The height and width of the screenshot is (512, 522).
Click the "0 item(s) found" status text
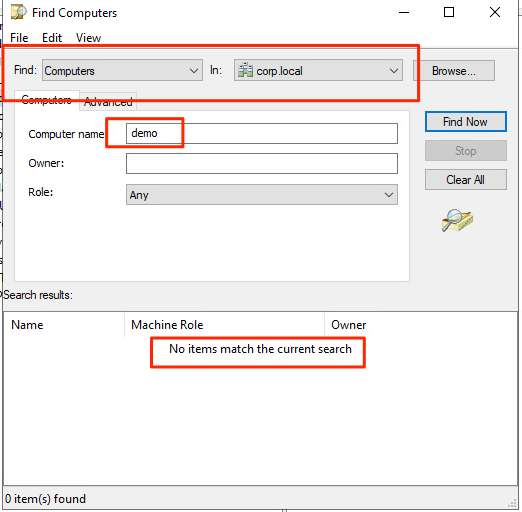(45, 499)
